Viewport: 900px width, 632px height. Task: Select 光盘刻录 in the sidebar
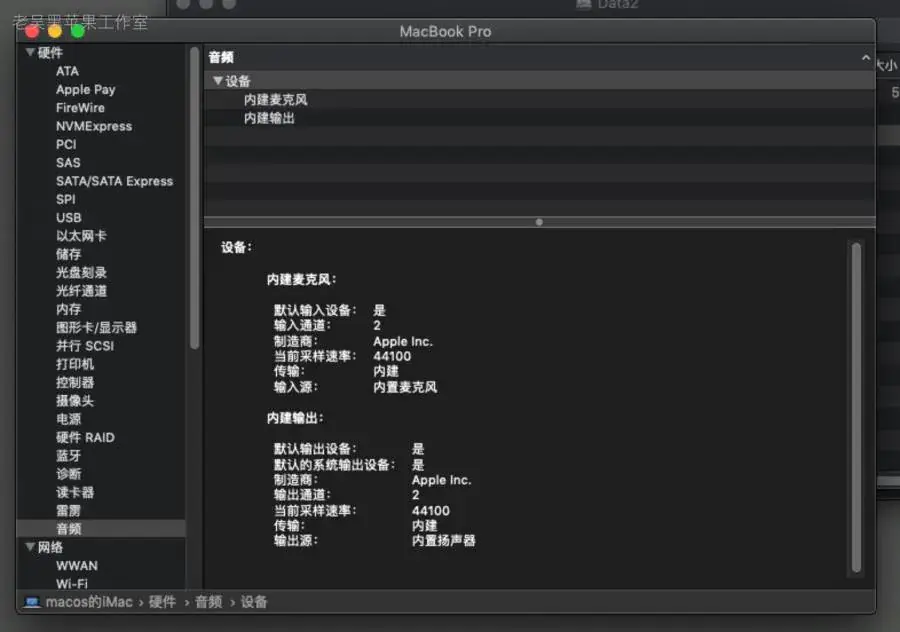pyautogui.click(x=81, y=273)
